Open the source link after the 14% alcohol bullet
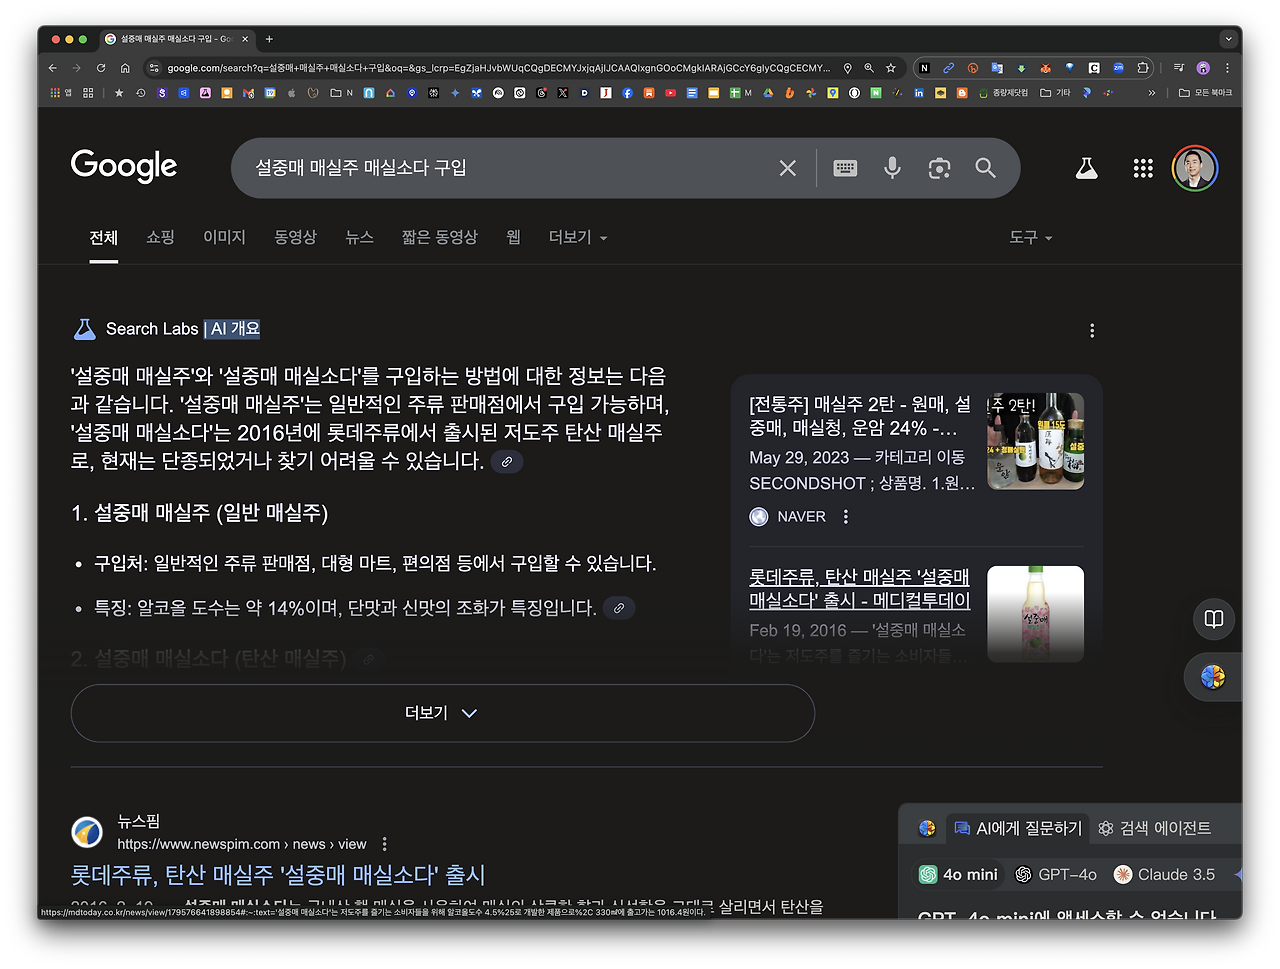The height and width of the screenshot is (969, 1280). click(620, 608)
